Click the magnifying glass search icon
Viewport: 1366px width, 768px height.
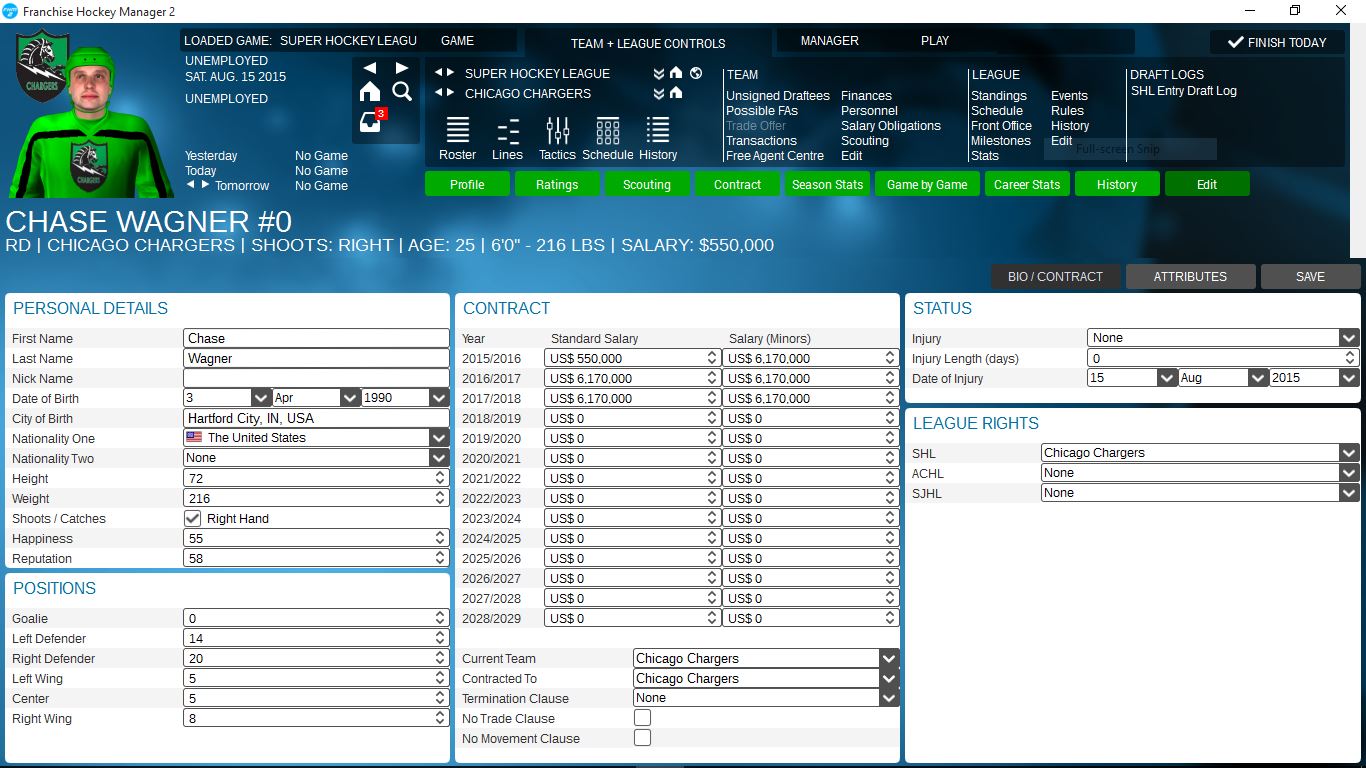(402, 92)
